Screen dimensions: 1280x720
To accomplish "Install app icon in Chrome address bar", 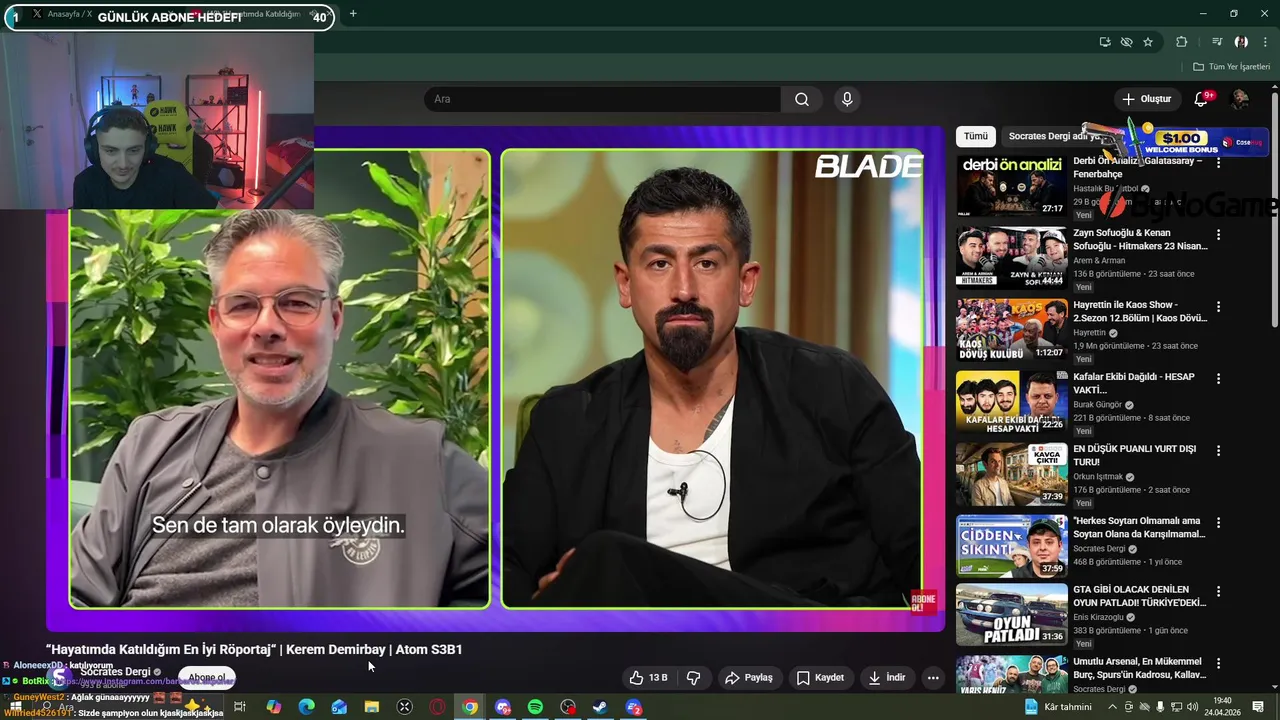I will click(1105, 42).
